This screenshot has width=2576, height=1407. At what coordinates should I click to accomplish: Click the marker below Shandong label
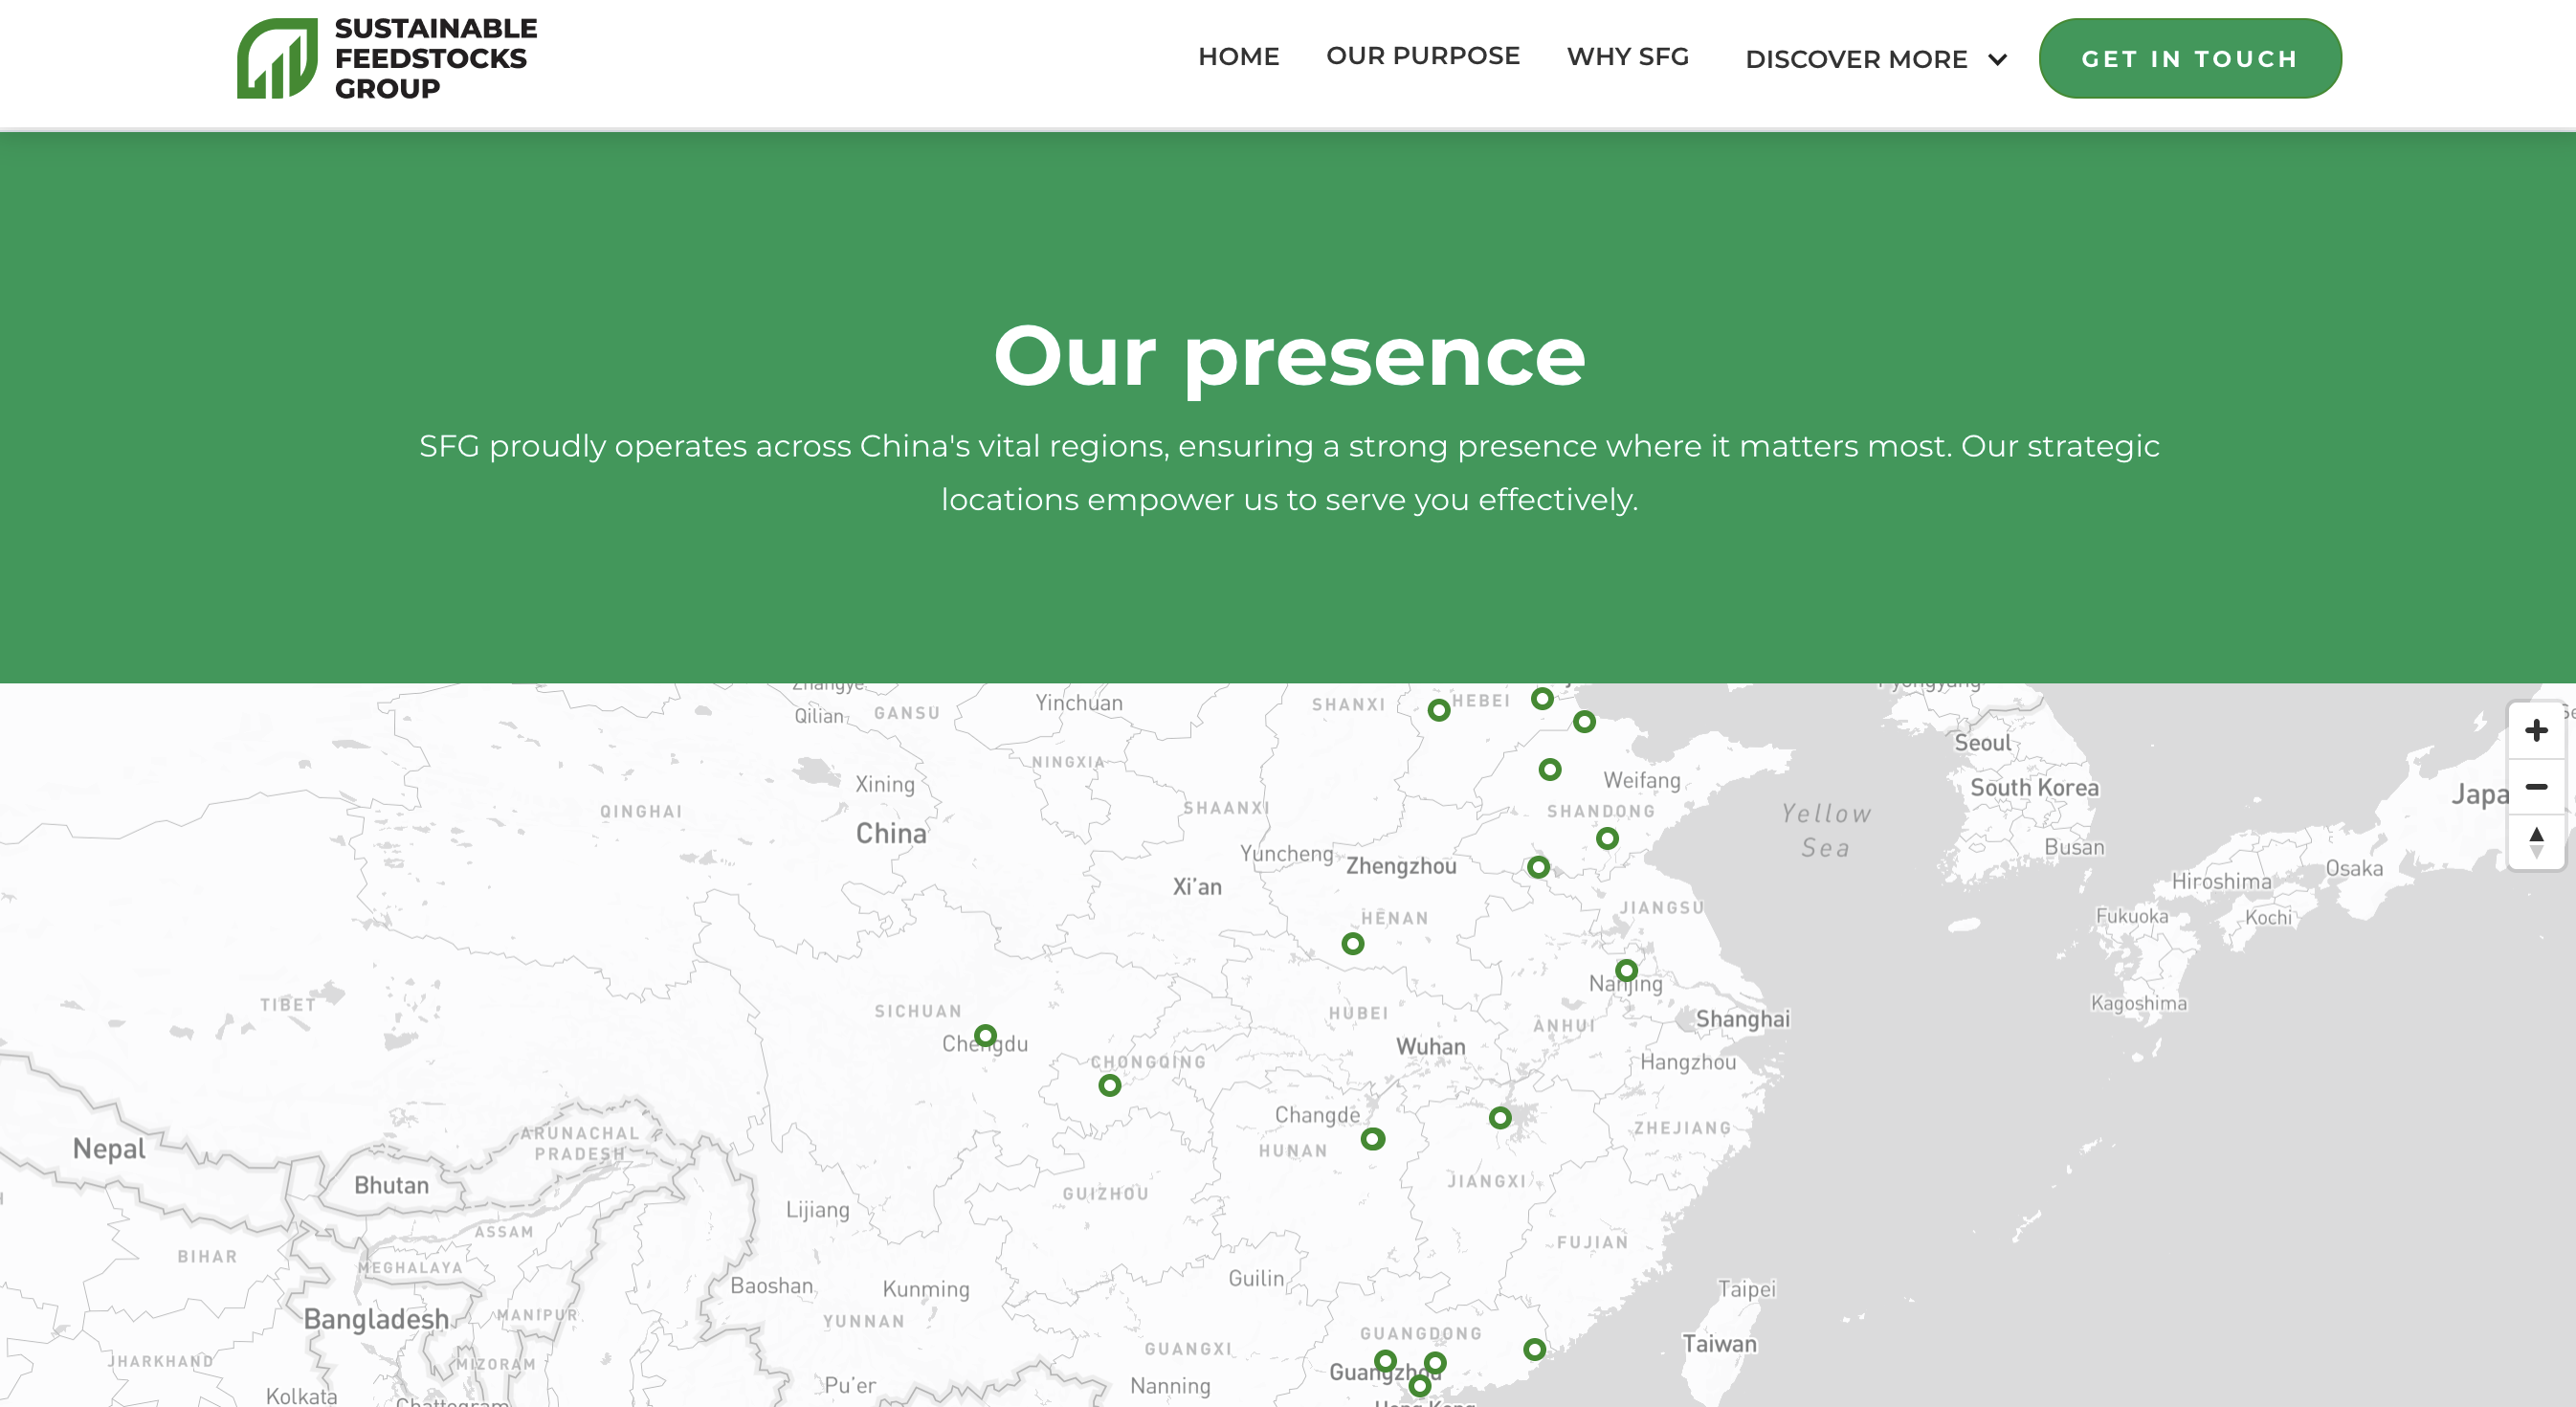pos(1606,838)
